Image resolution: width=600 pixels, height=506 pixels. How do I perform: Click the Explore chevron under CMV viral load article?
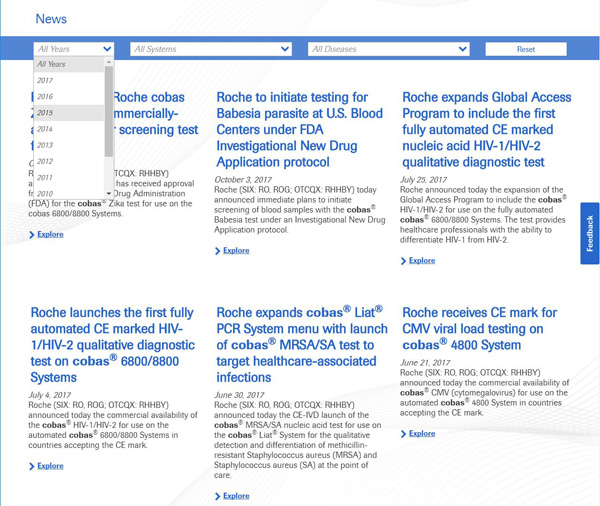(404, 434)
